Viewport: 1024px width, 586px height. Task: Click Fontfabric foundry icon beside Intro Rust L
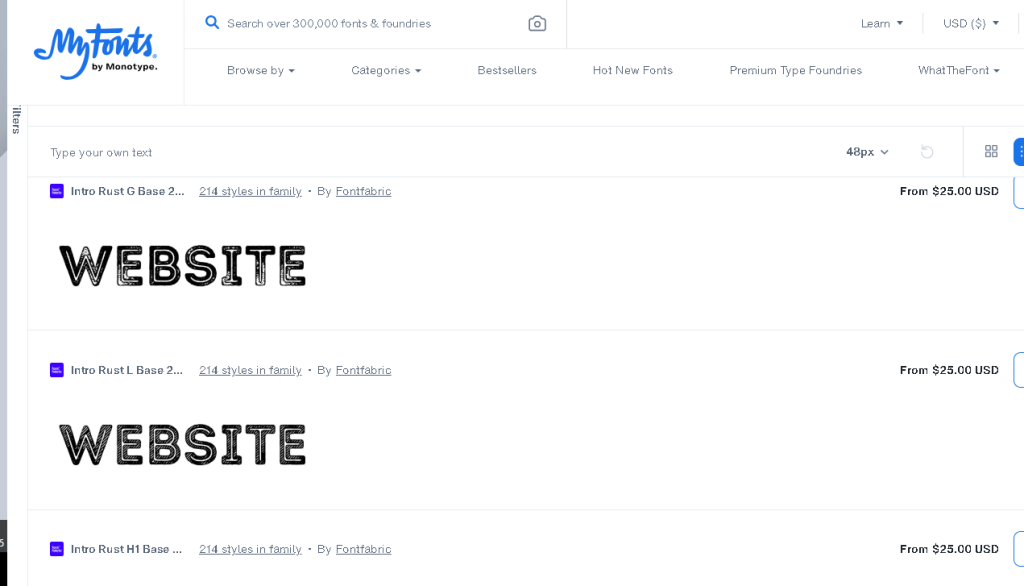[57, 370]
